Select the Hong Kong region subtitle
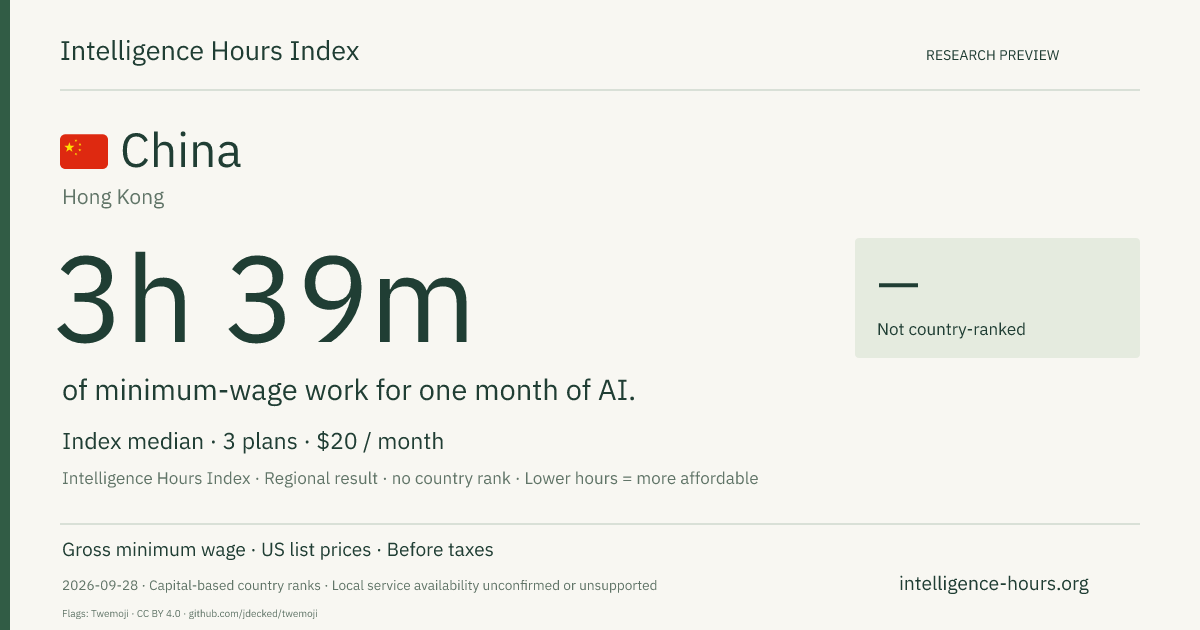This screenshot has width=1200, height=630. pos(113,198)
